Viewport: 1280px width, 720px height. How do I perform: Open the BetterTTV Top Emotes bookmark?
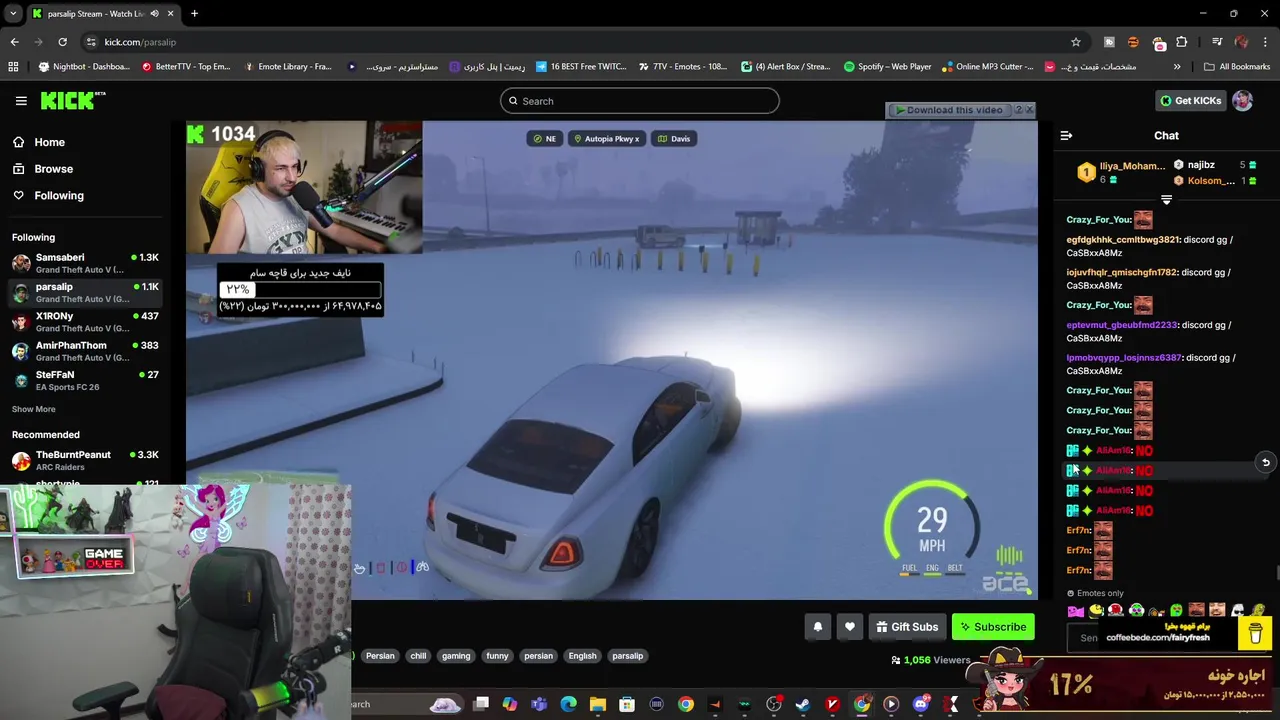click(186, 67)
